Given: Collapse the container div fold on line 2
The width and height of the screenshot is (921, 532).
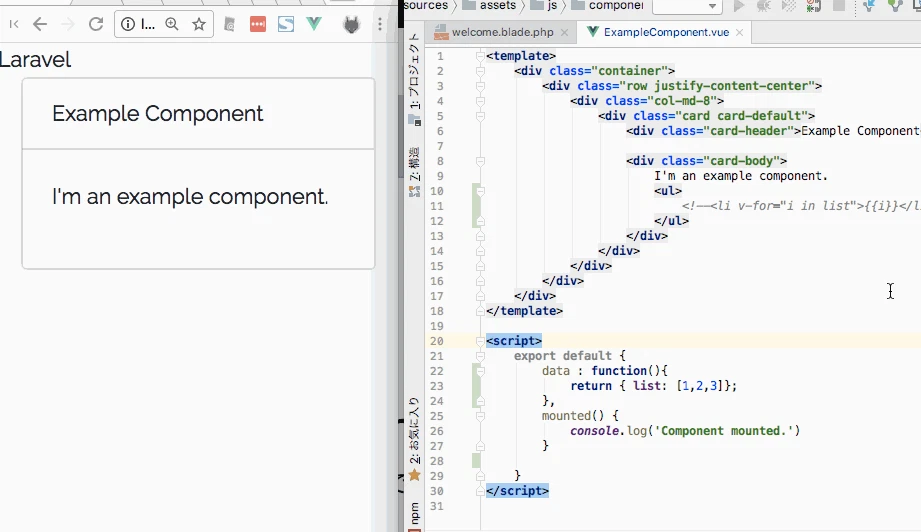Looking at the screenshot, I should [480, 71].
